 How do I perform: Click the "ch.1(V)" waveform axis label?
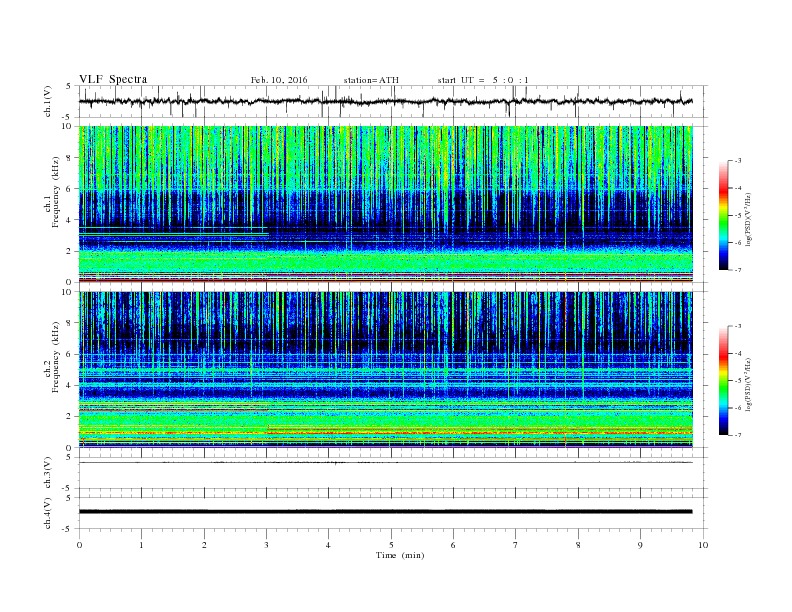pos(47,101)
